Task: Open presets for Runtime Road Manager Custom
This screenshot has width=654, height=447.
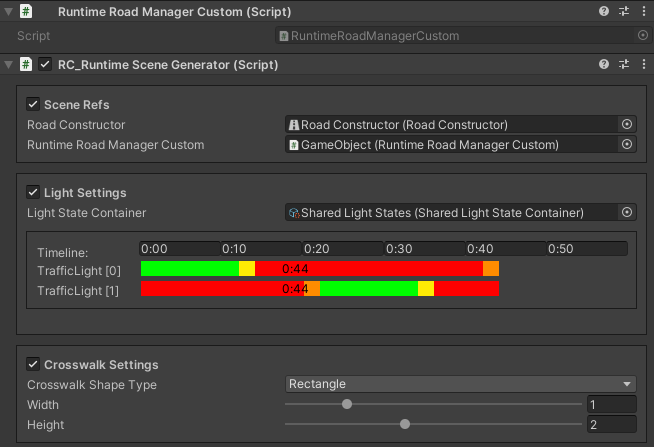Action: pyautogui.click(x=624, y=11)
